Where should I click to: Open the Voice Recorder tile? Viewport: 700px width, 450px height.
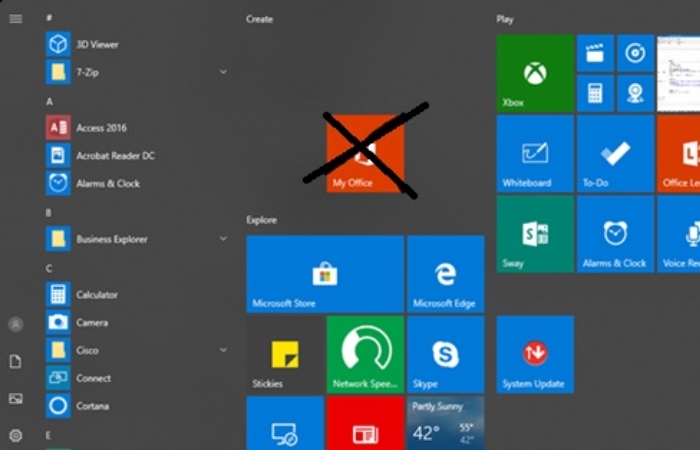point(679,234)
